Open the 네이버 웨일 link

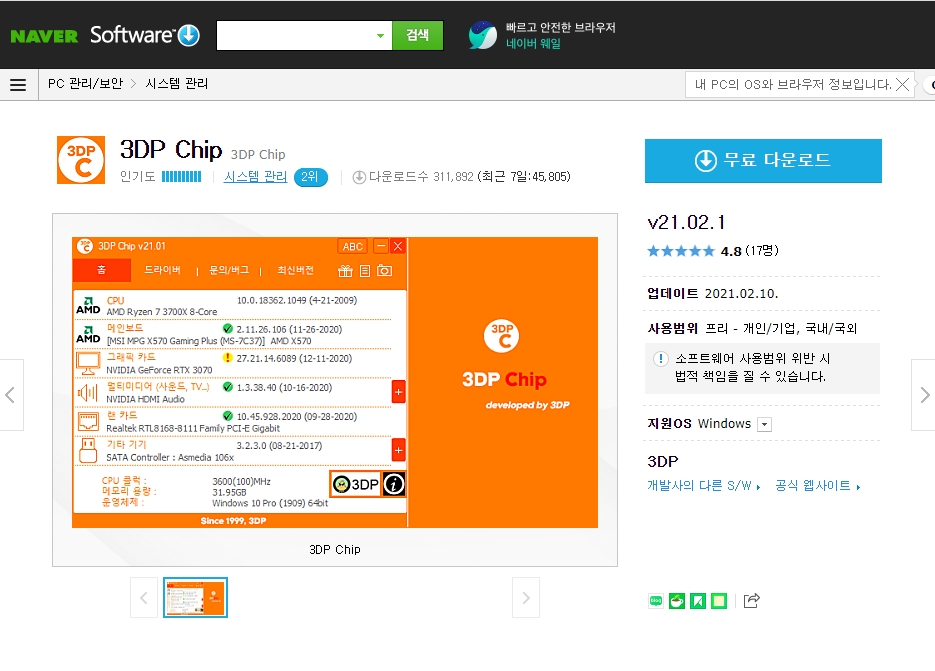[x=533, y=44]
